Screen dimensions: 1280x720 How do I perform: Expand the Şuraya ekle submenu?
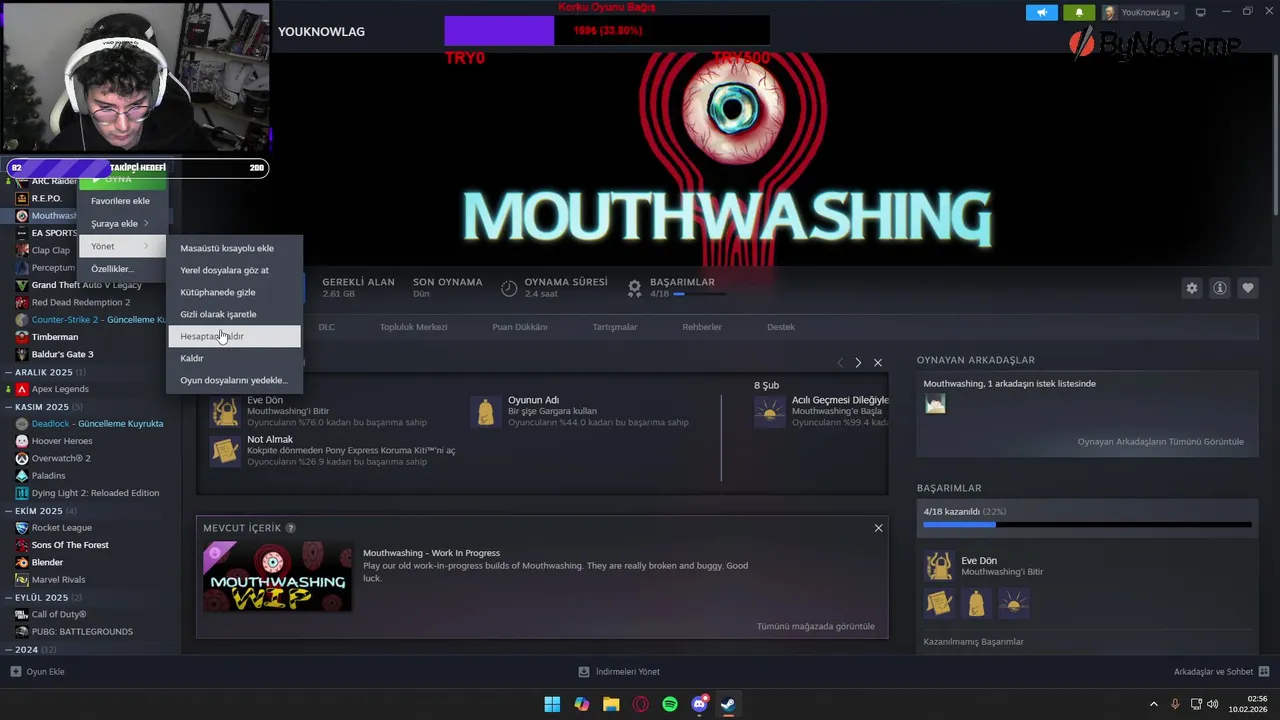(x=121, y=223)
